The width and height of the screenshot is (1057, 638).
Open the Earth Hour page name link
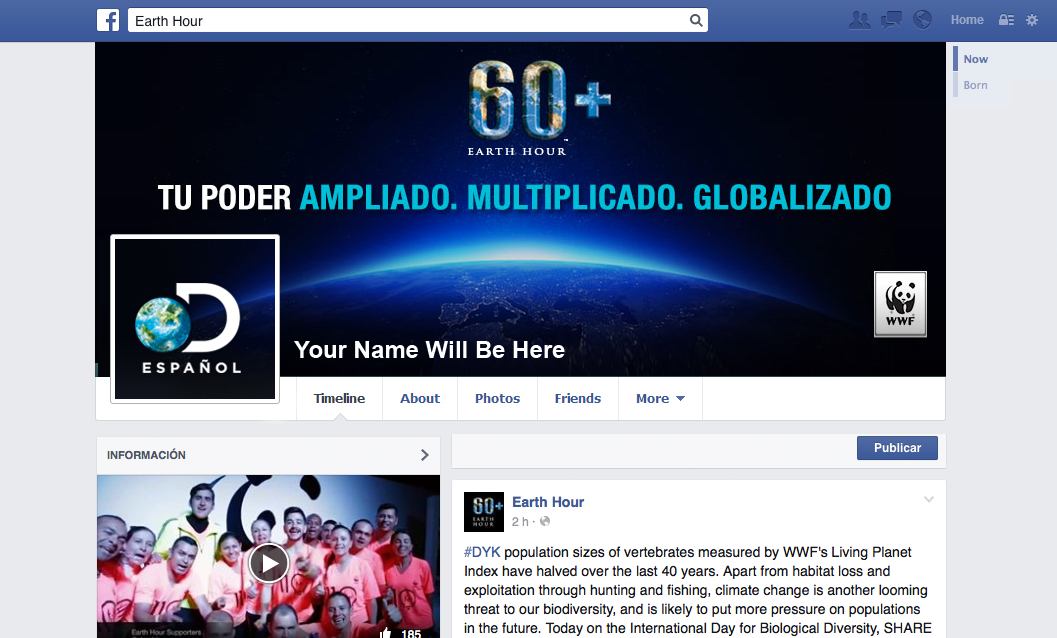point(548,502)
